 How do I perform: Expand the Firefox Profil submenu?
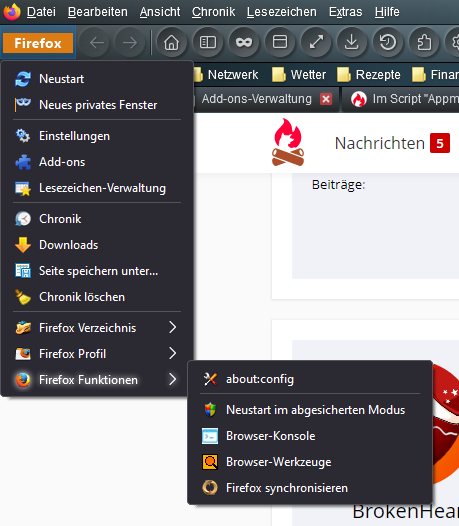click(x=97, y=354)
